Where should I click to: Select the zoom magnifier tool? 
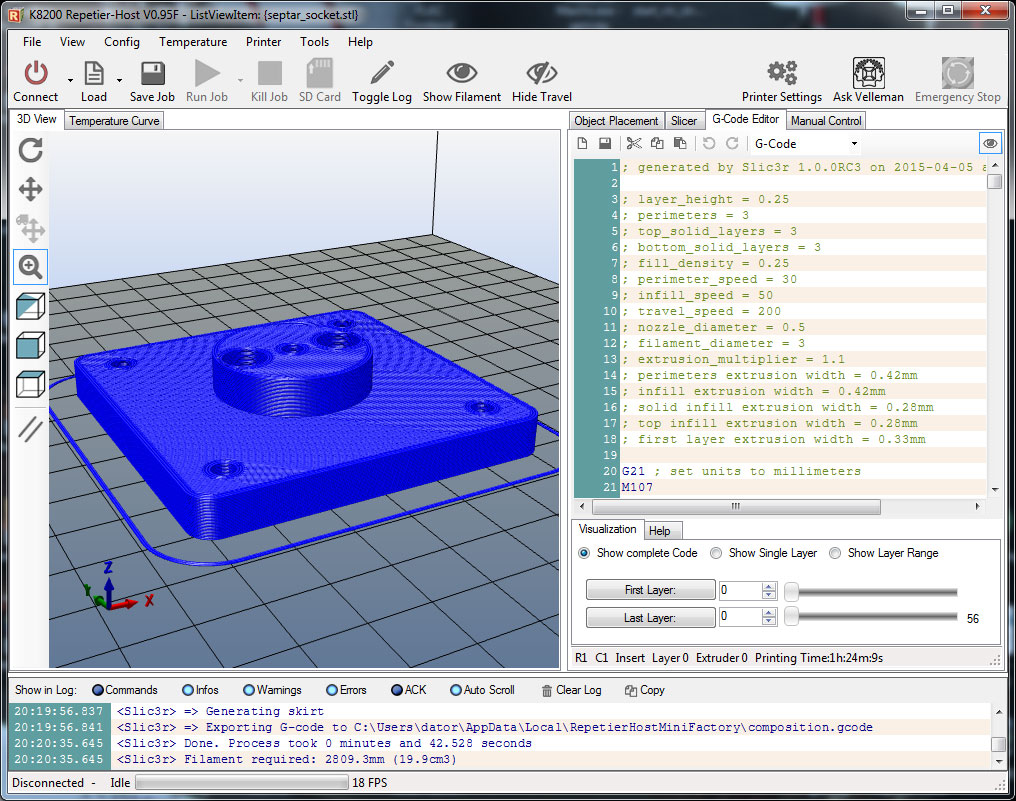[x=30, y=266]
